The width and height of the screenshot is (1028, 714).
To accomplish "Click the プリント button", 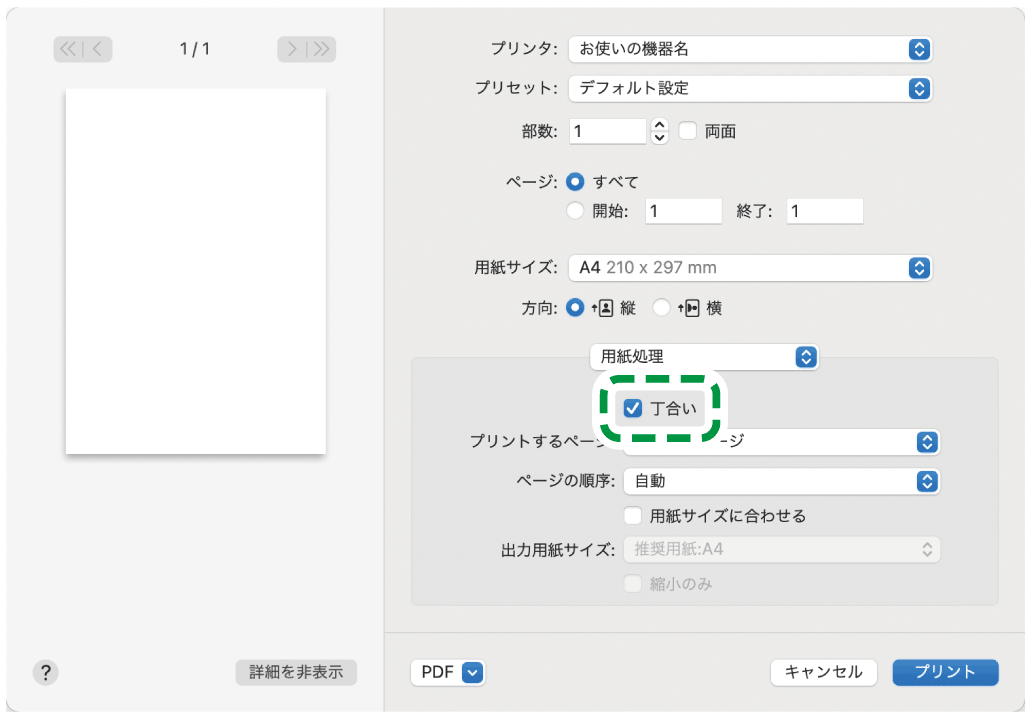I will (x=944, y=672).
